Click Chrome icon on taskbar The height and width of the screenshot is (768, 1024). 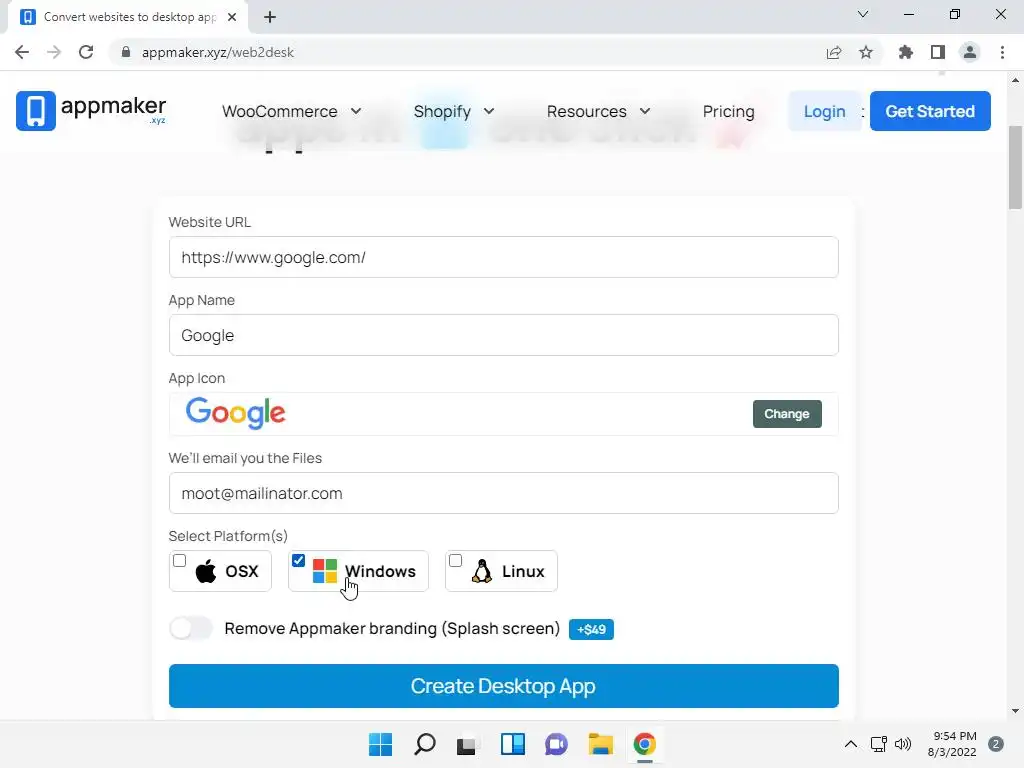[x=645, y=744]
